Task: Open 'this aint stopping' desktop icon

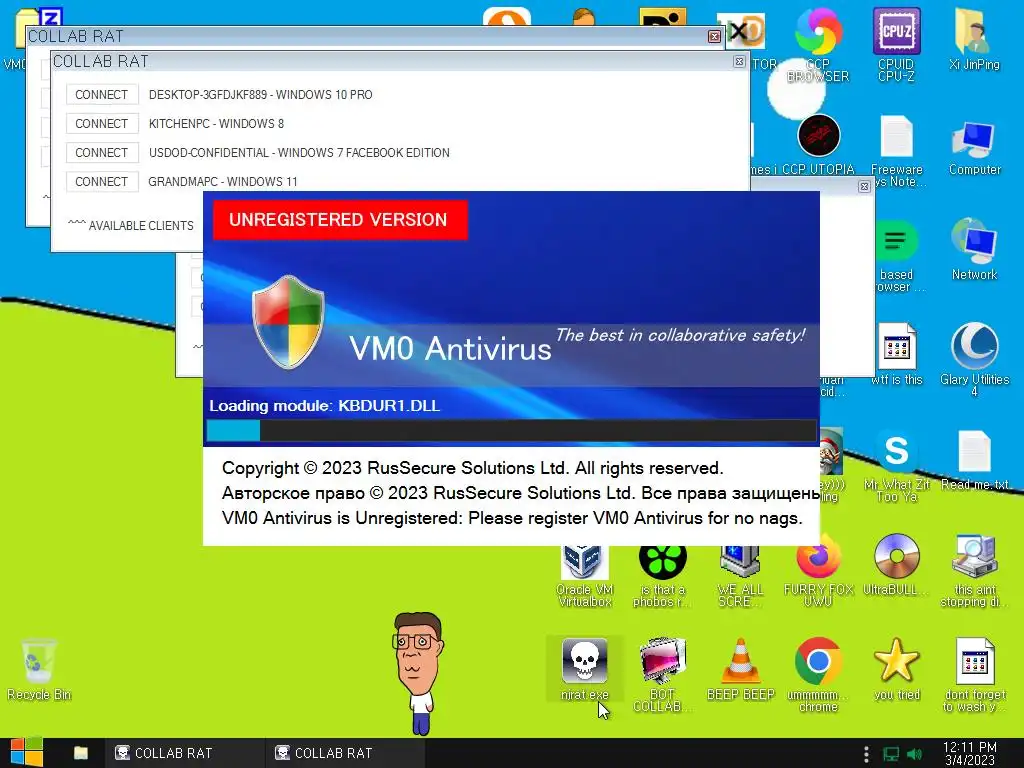Action: point(975,569)
